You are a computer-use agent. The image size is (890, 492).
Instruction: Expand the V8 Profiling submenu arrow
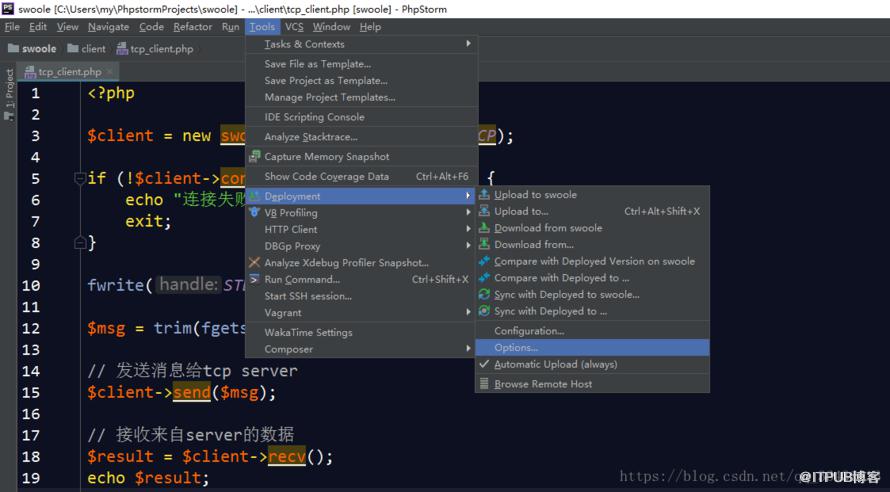[468, 212]
